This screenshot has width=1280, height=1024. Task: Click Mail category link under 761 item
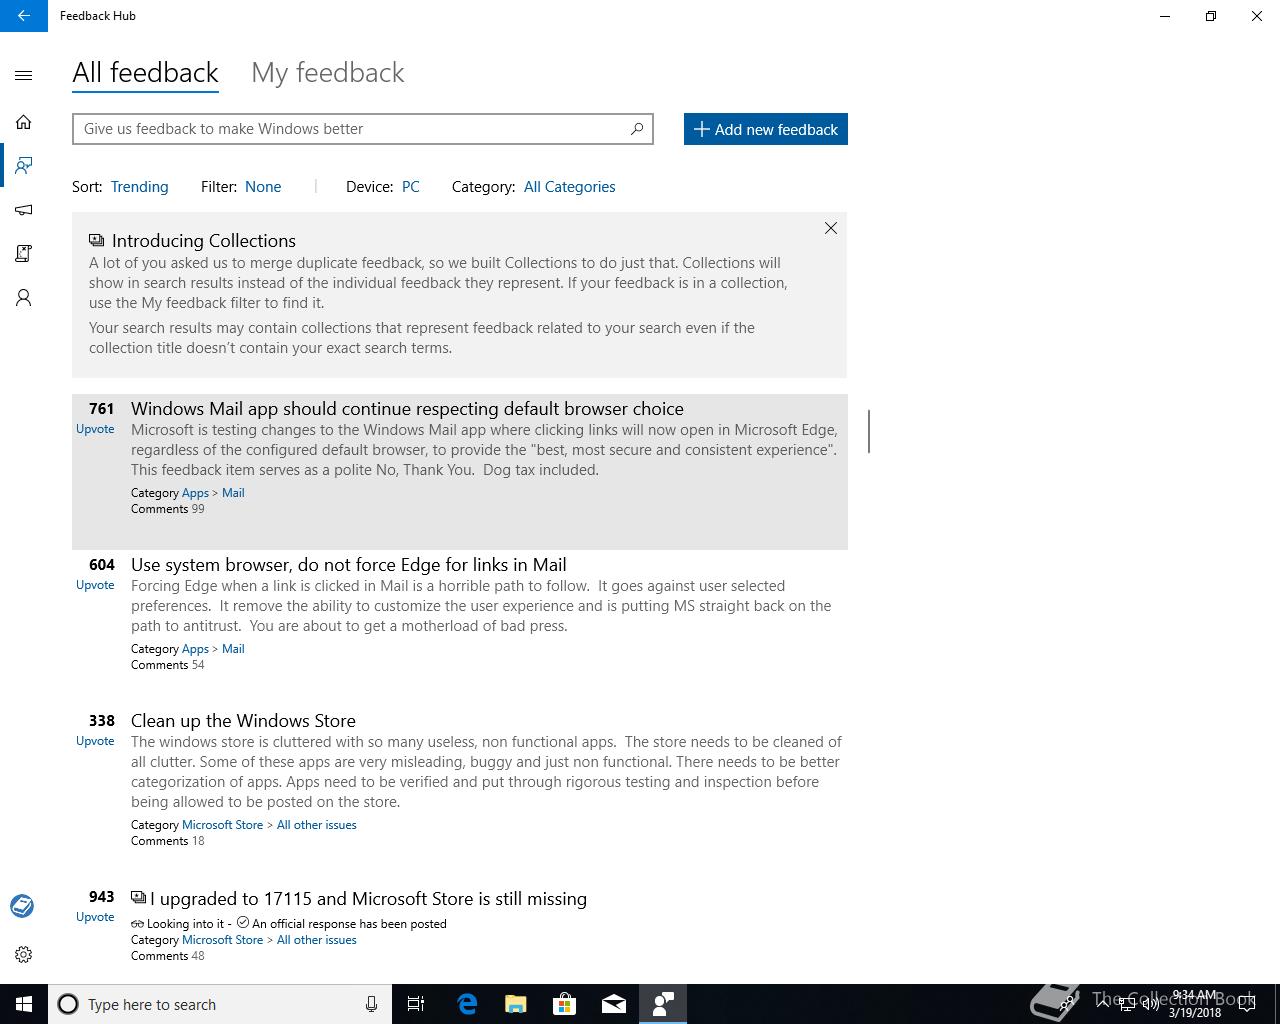(x=233, y=493)
